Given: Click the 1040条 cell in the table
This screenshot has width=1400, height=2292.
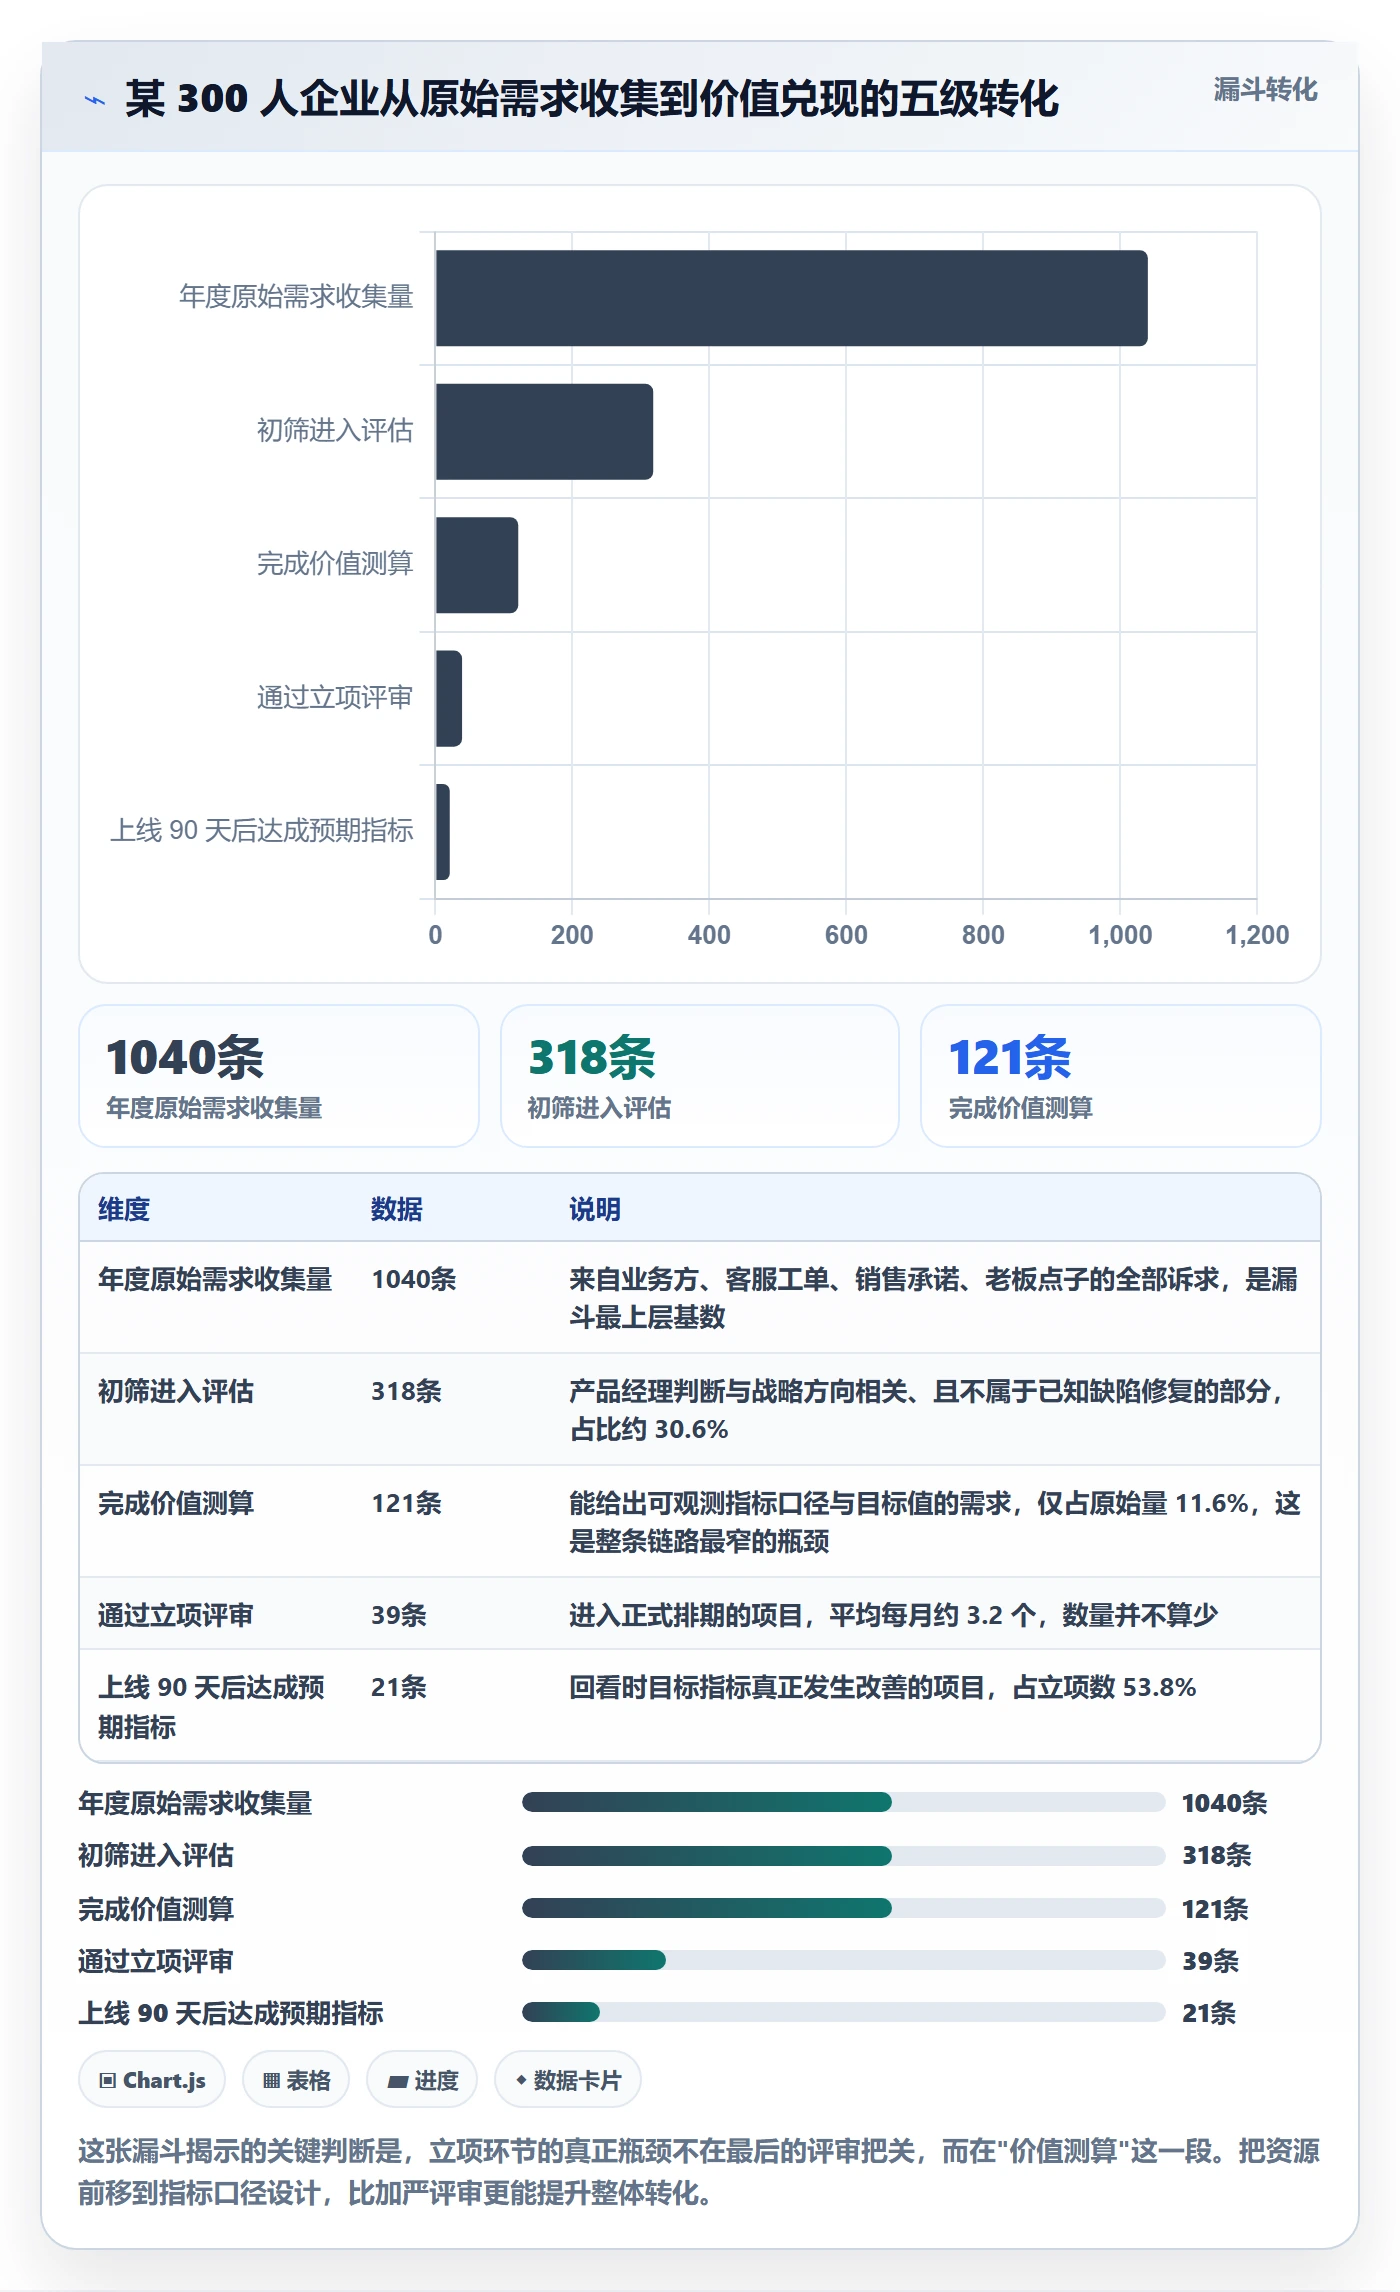Looking at the screenshot, I should pyautogui.click(x=414, y=1279).
